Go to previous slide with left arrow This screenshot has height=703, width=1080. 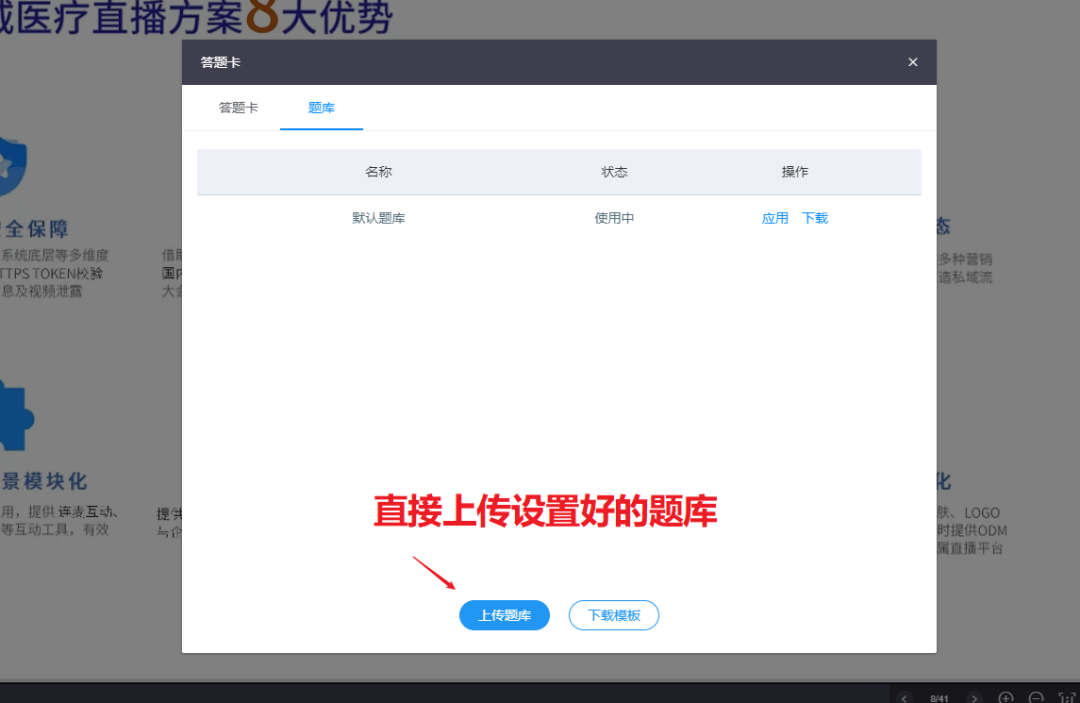904,697
